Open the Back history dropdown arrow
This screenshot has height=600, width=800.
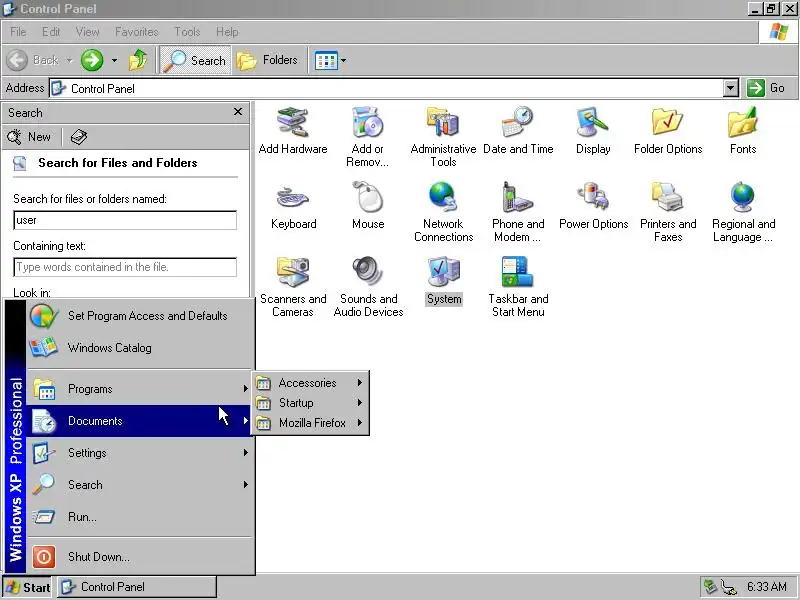click(x=69, y=60)
